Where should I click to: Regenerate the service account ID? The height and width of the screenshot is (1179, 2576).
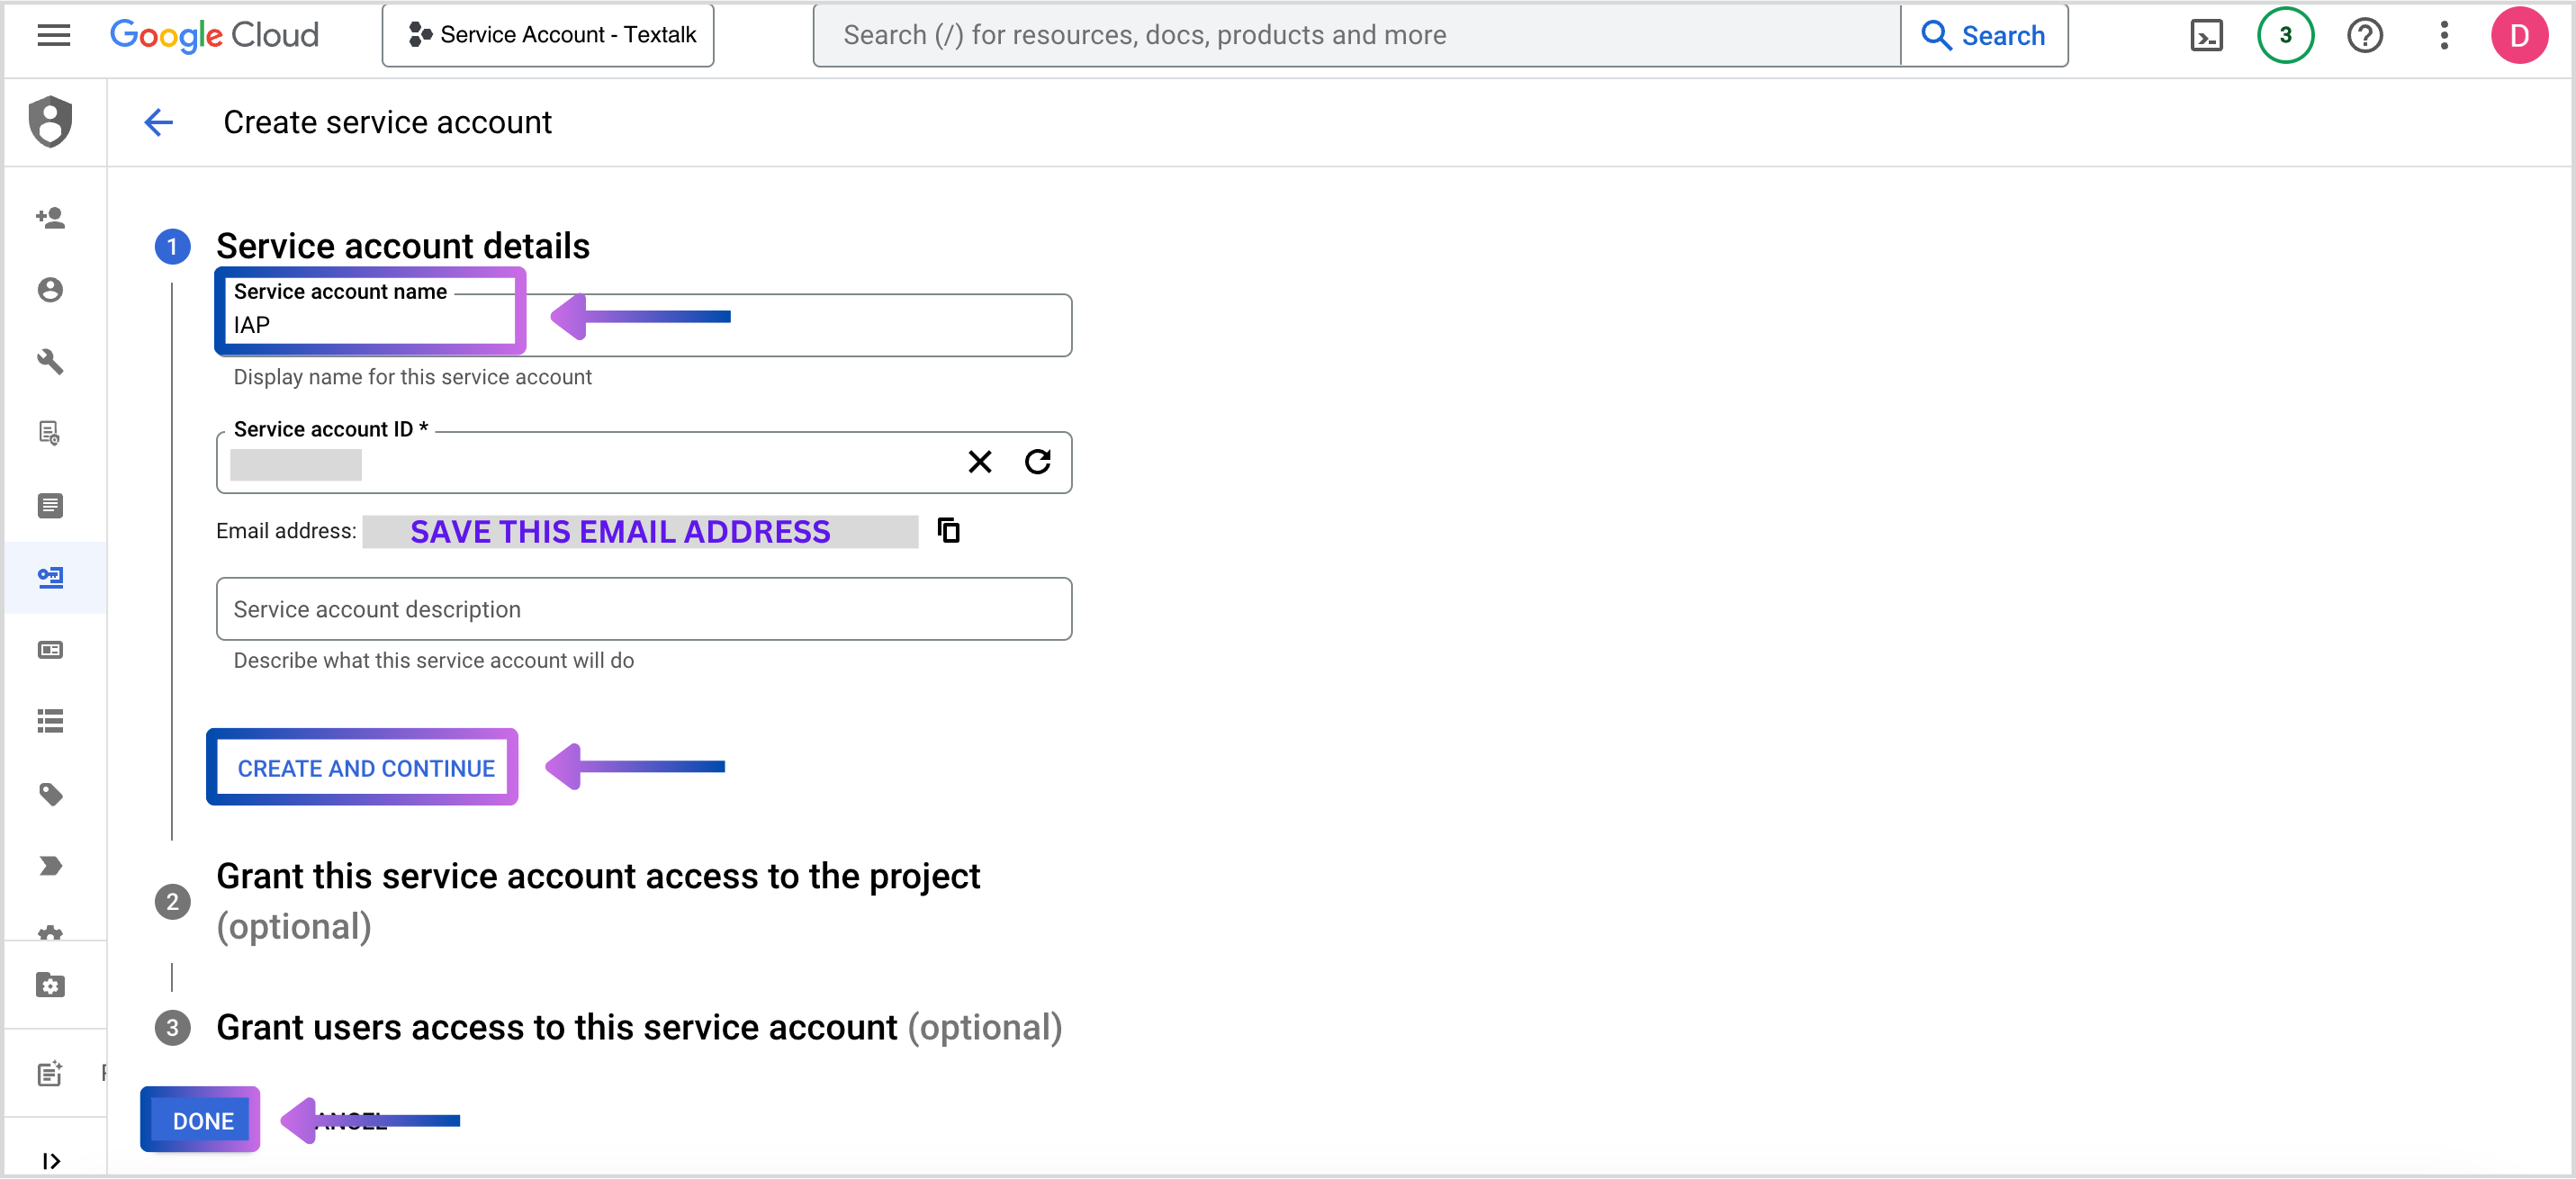[1037, 461]
